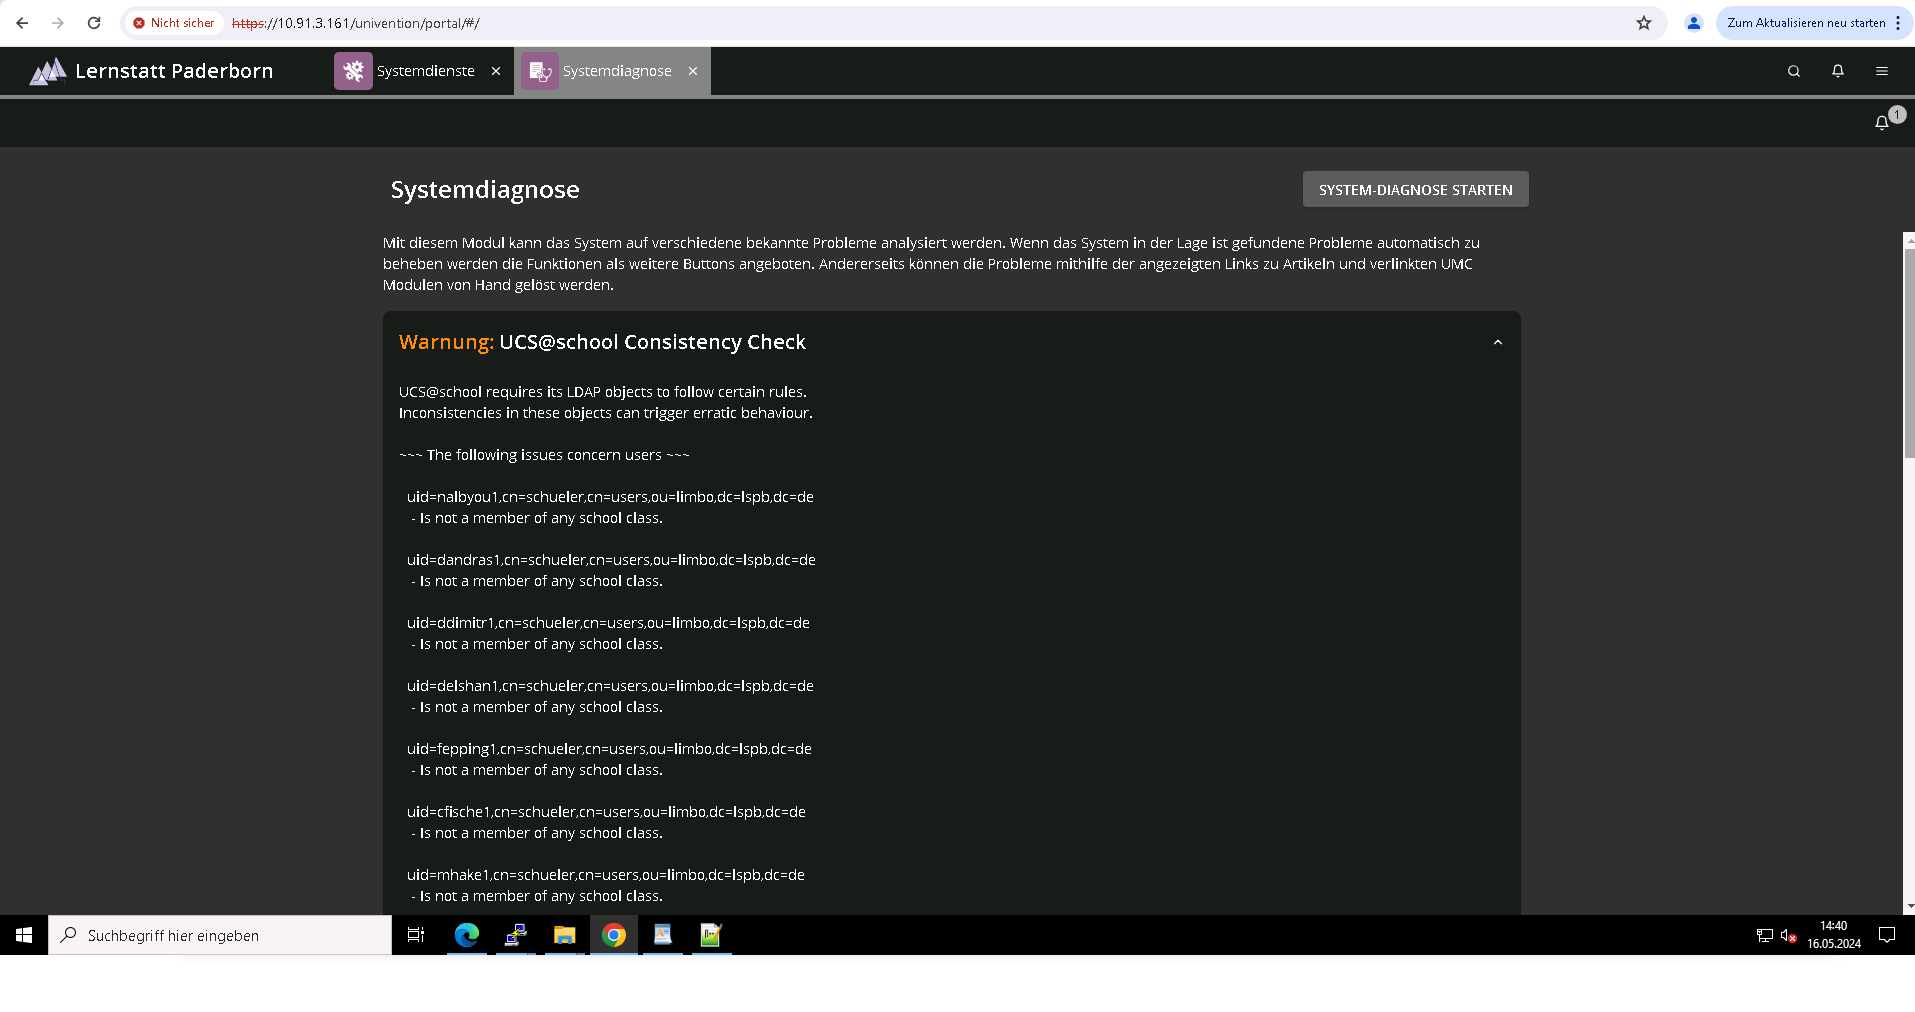Click the notification bell with badge 1
Viewport: 1915px width, 1012px height.
pos(1883,122)
